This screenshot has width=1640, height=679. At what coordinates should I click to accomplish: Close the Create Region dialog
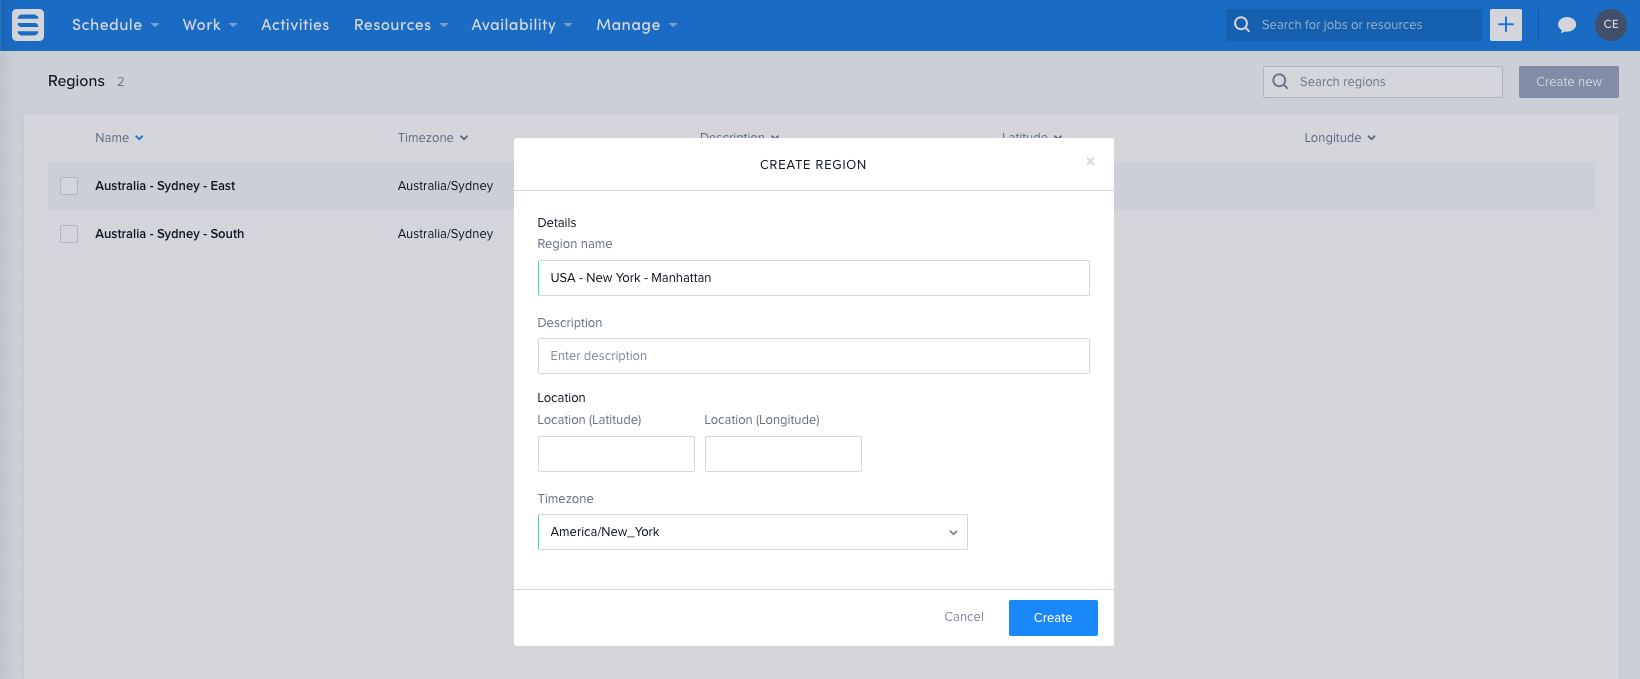tap(1090, 161)
